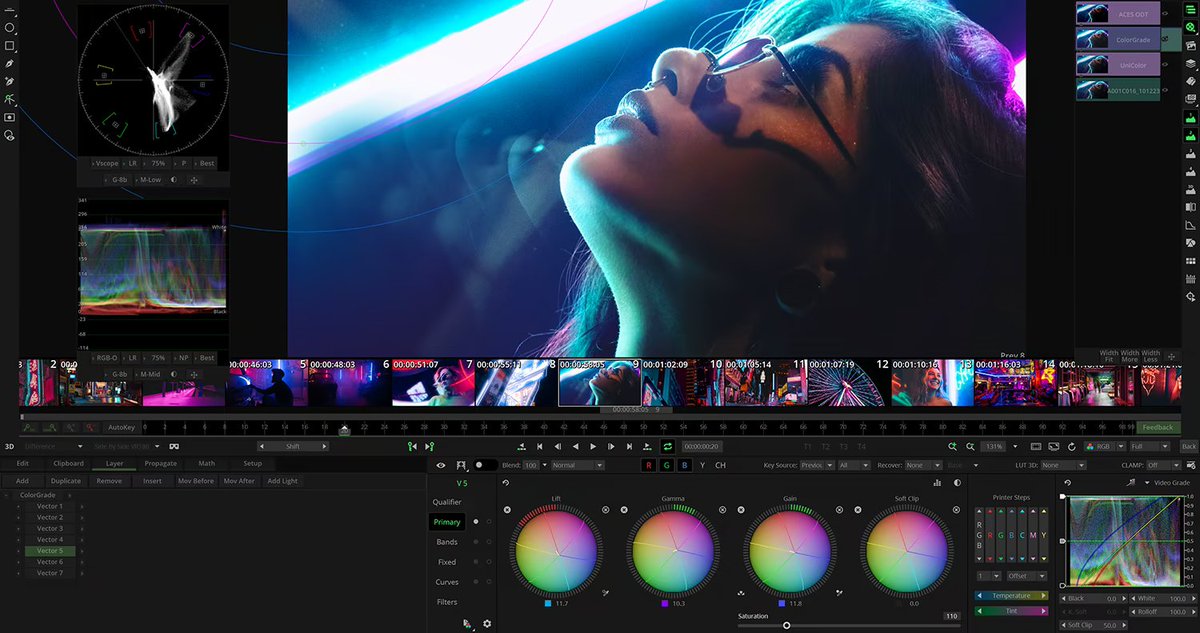The width and height of the screenshot is (1200, 633).
Task: Reset the Gain wheel using its right X
Action: [839, 510]
